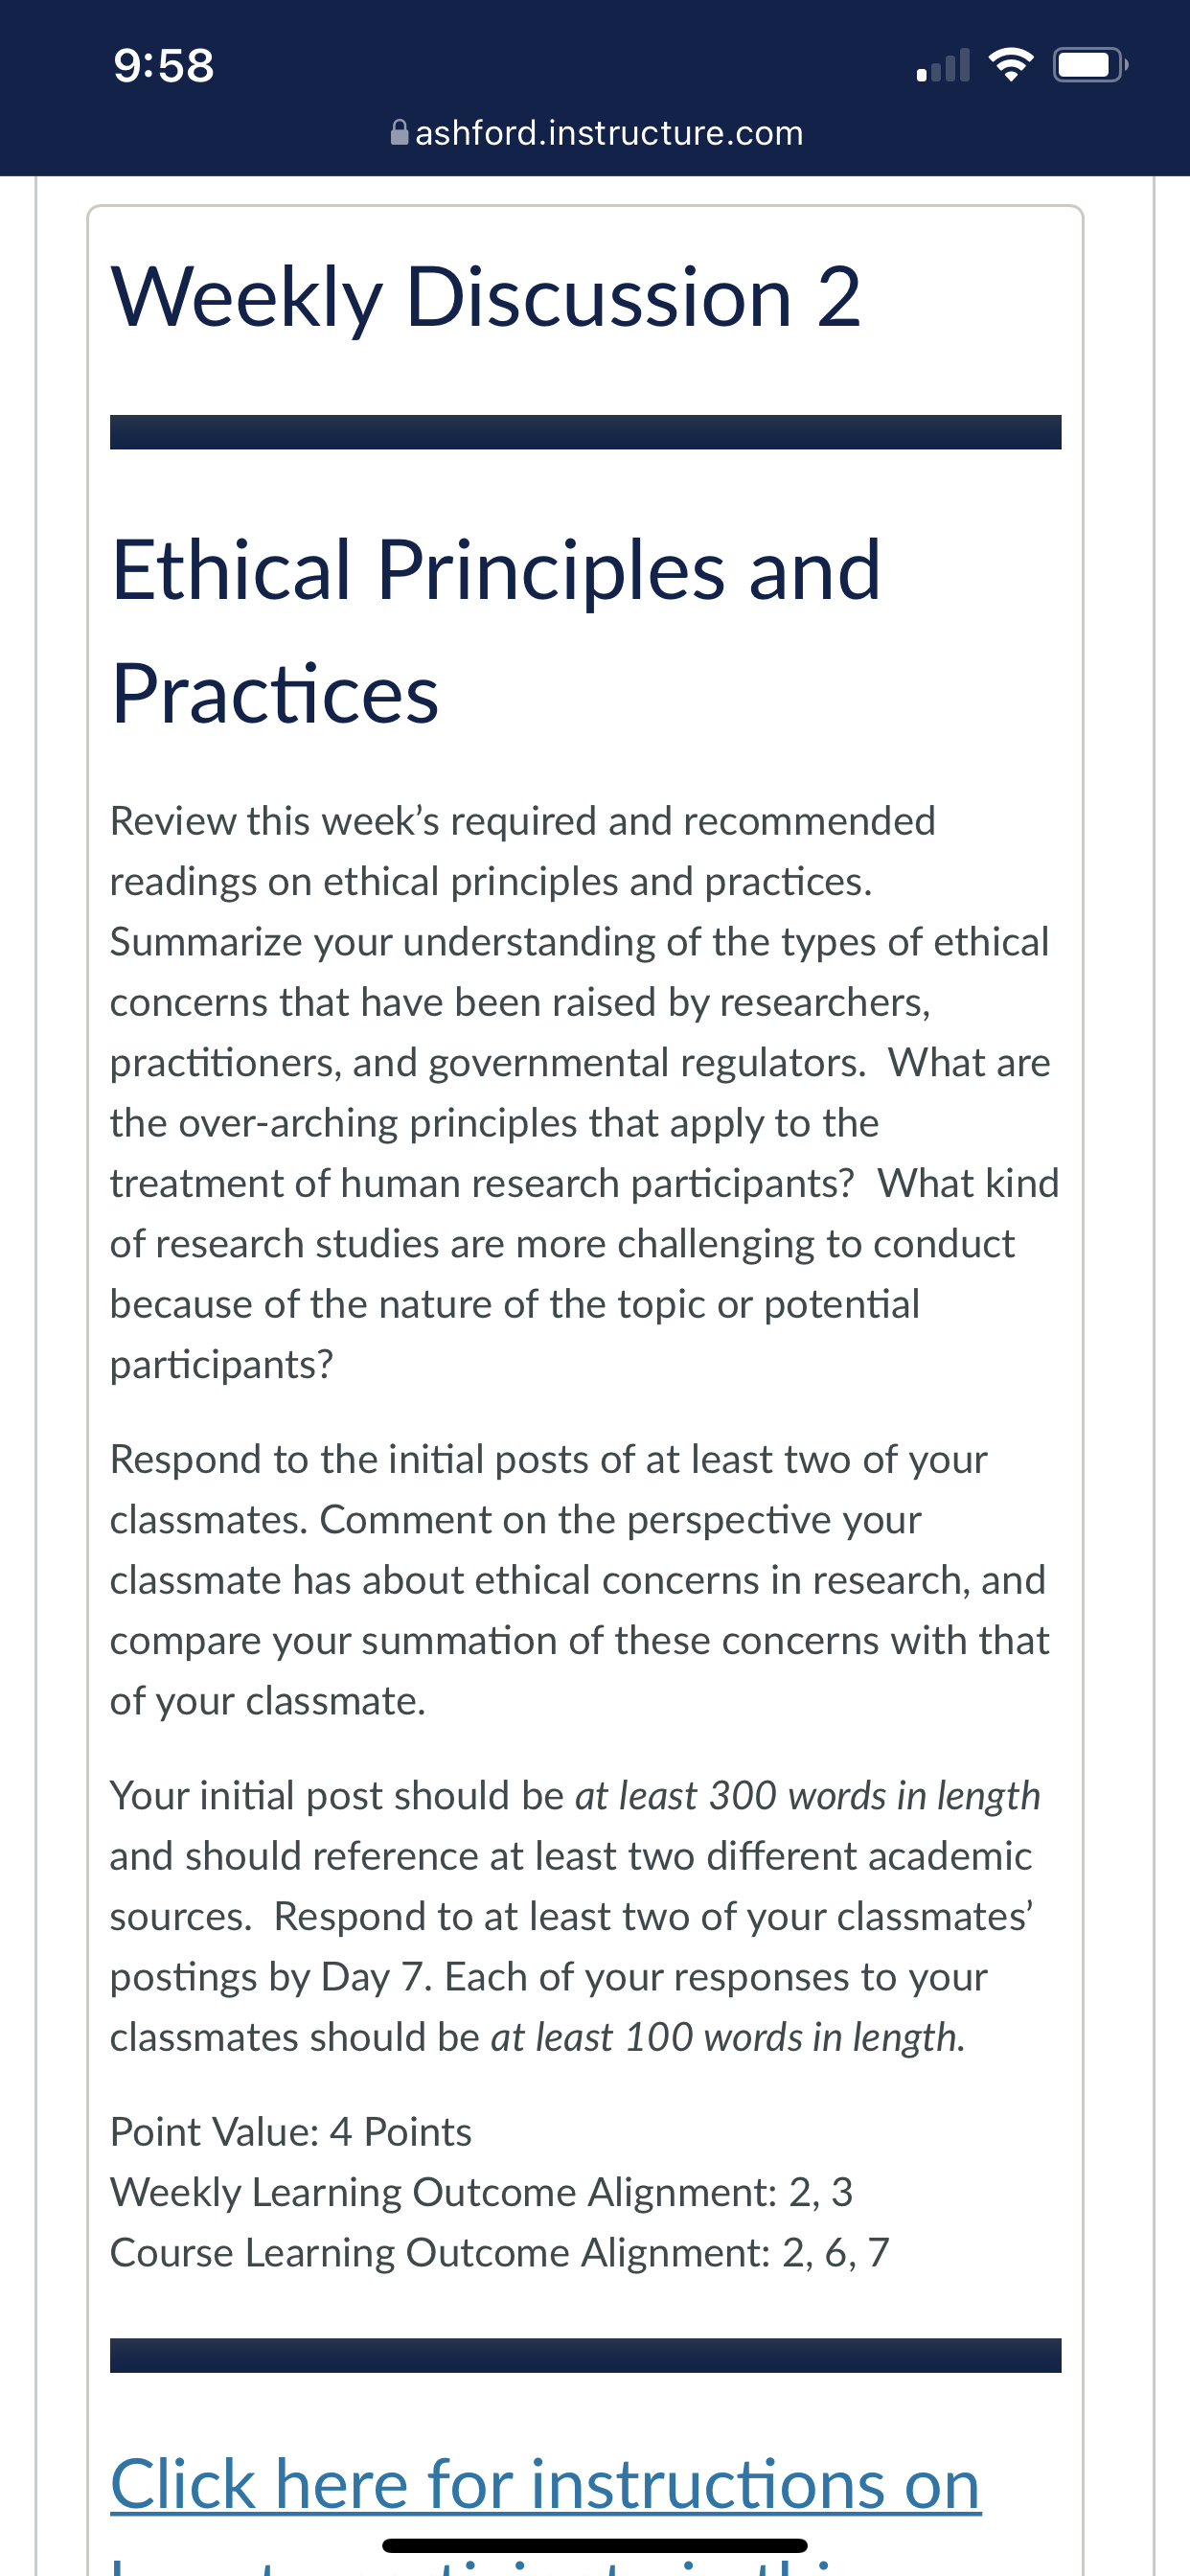Tap the dark divider bar above the link
1190x2576 pixels.
586,2355
